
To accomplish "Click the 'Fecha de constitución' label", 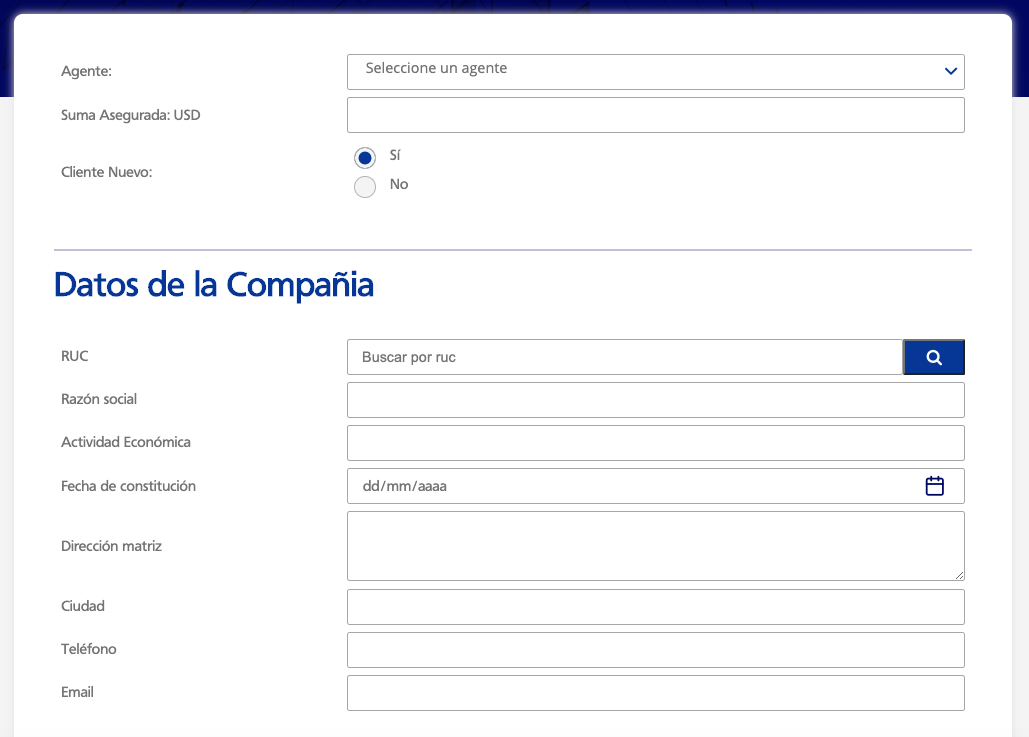I will [x=129, y=486].
